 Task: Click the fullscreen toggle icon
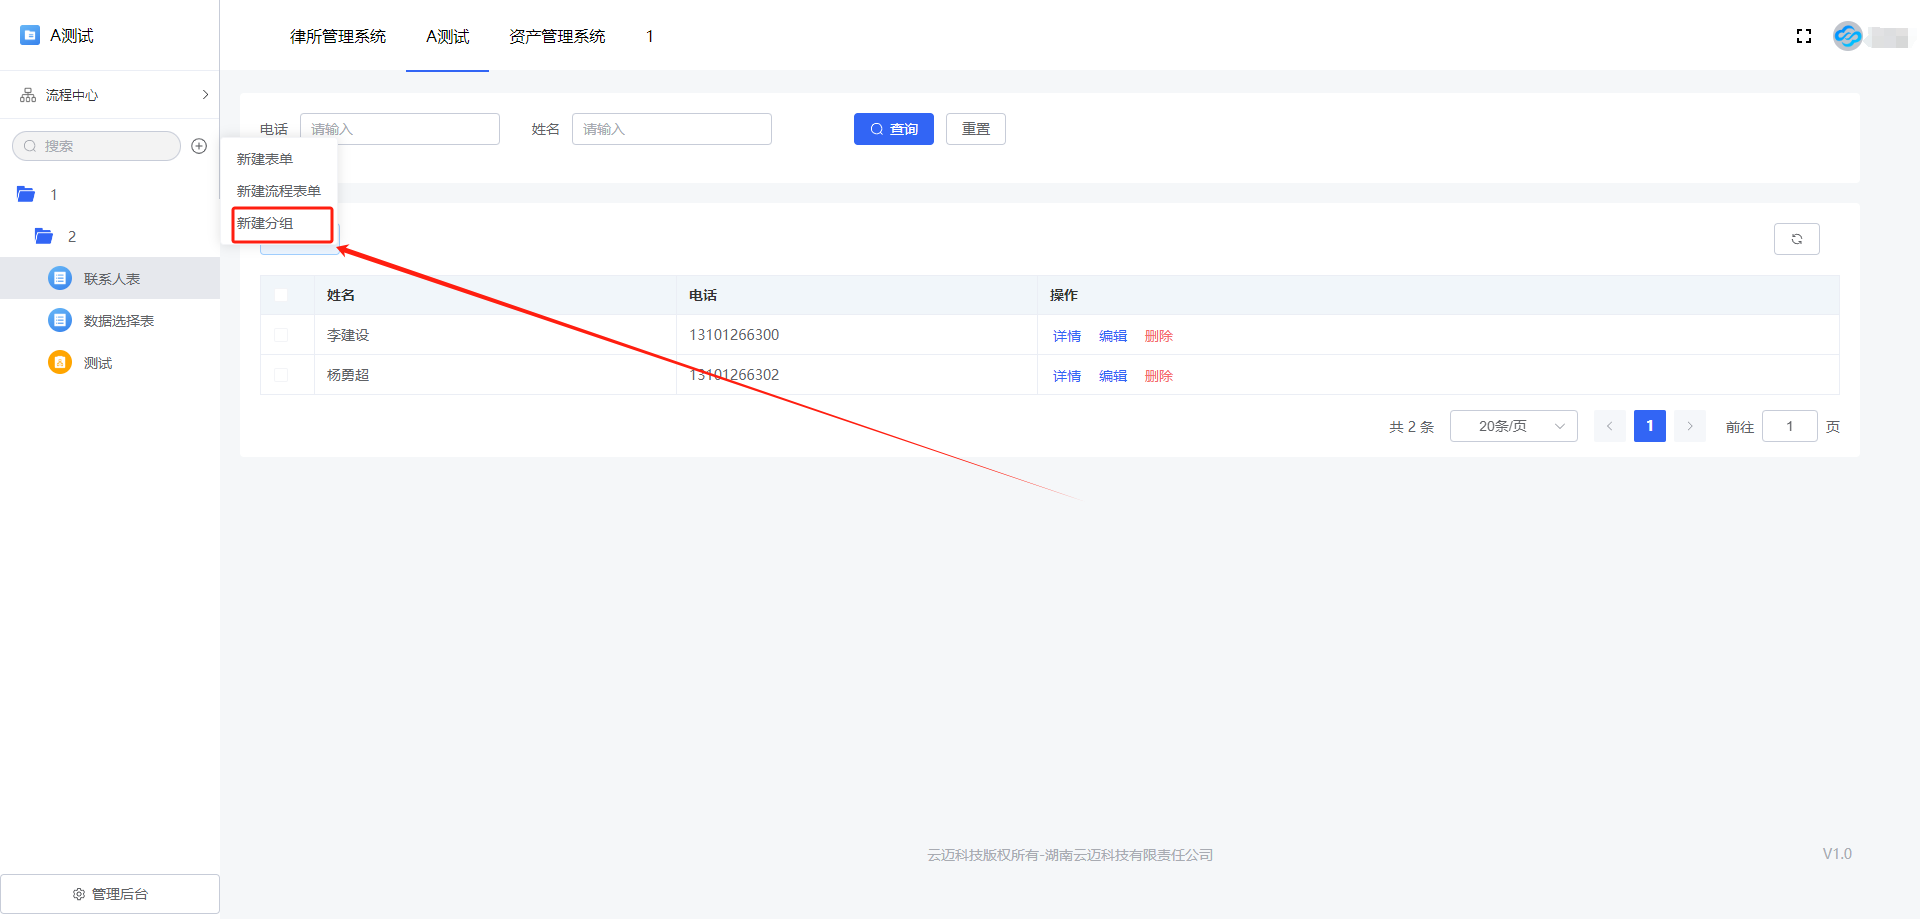tap(1804, 36)
